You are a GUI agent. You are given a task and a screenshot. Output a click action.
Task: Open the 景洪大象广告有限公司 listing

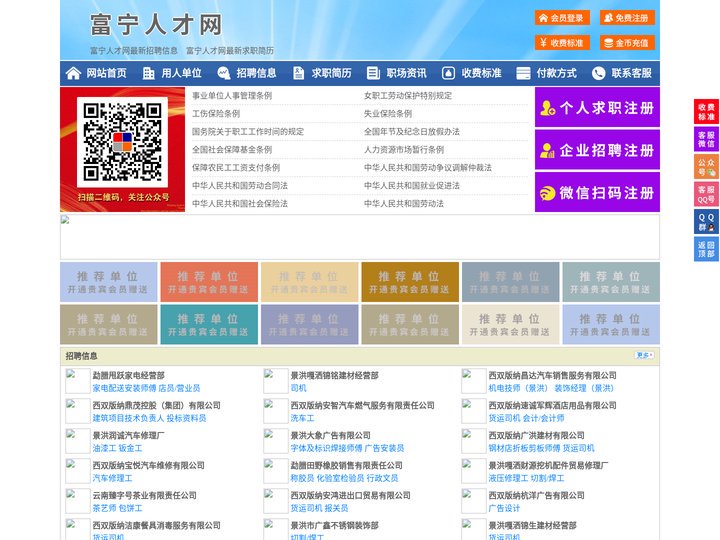click(331, 435)
